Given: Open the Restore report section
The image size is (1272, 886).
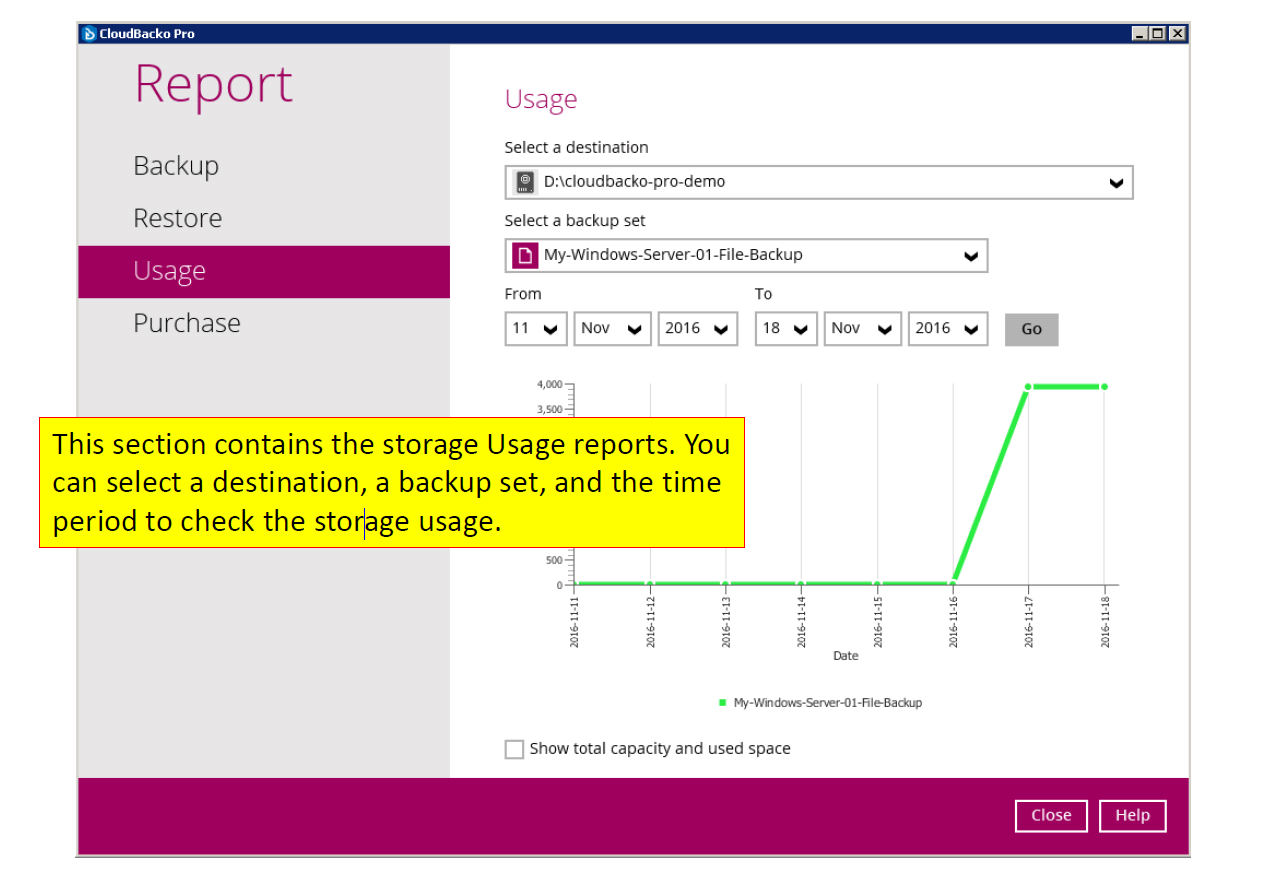Looking at the screenshot, I should point(178,219).
